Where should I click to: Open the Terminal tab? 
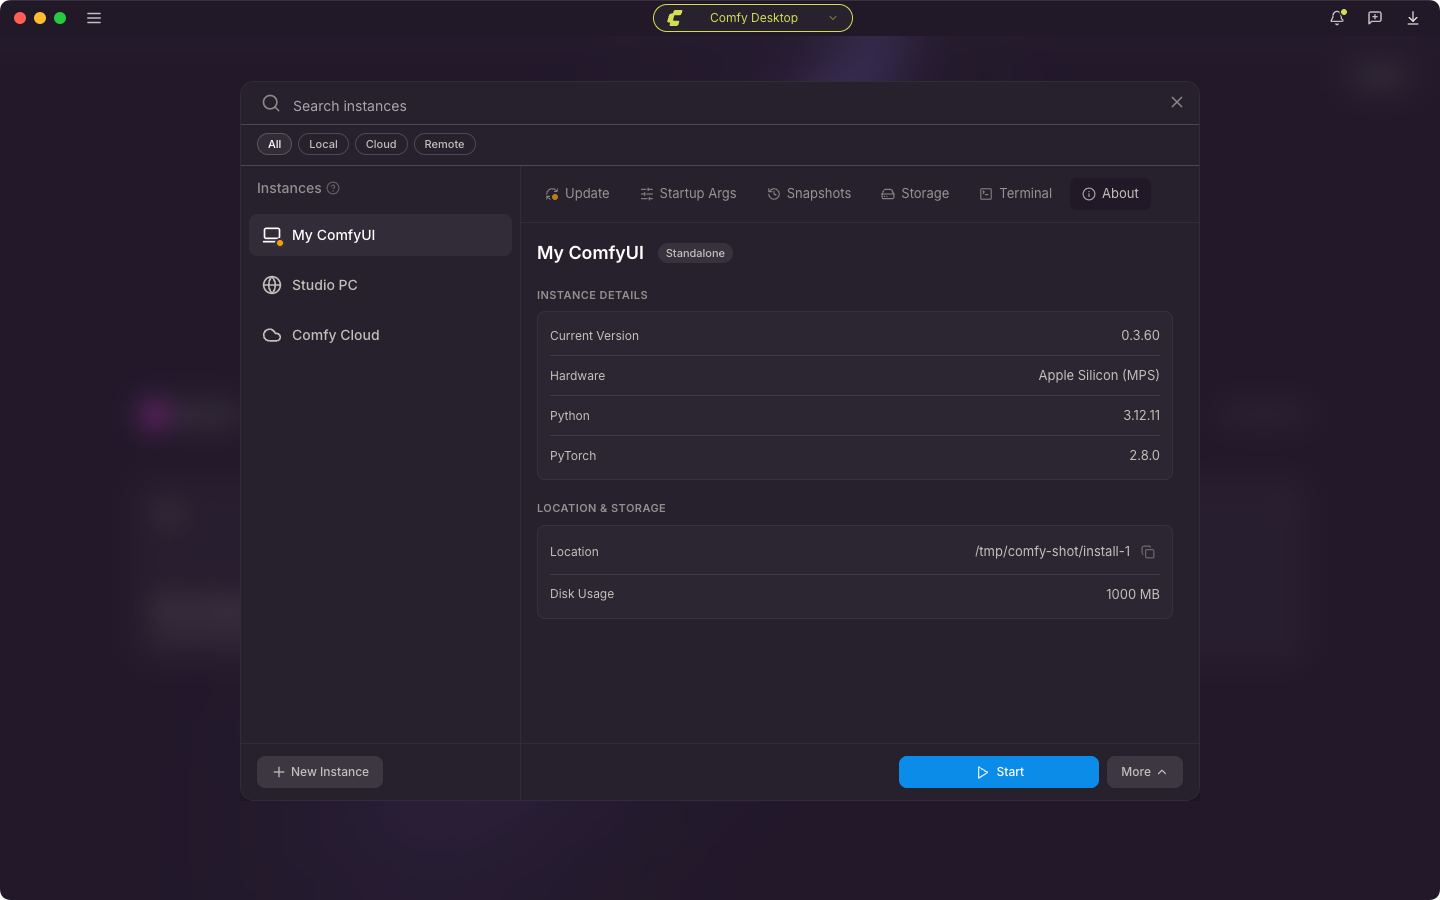pos(1015,194)
